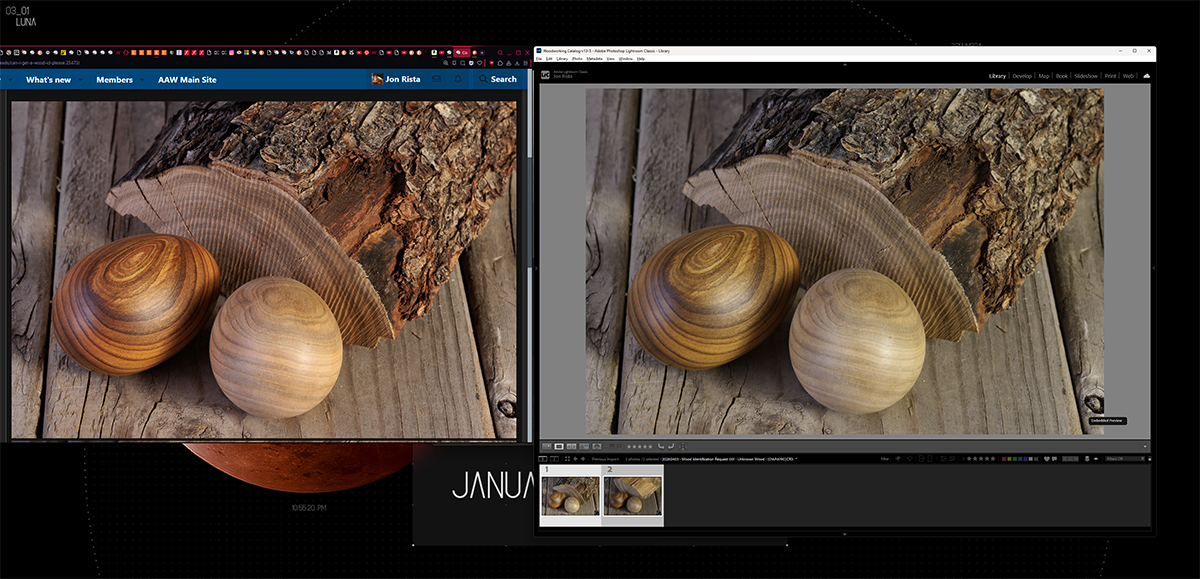
Task: Click the second window display button in filmstrip
Action: tap(554, 459)
